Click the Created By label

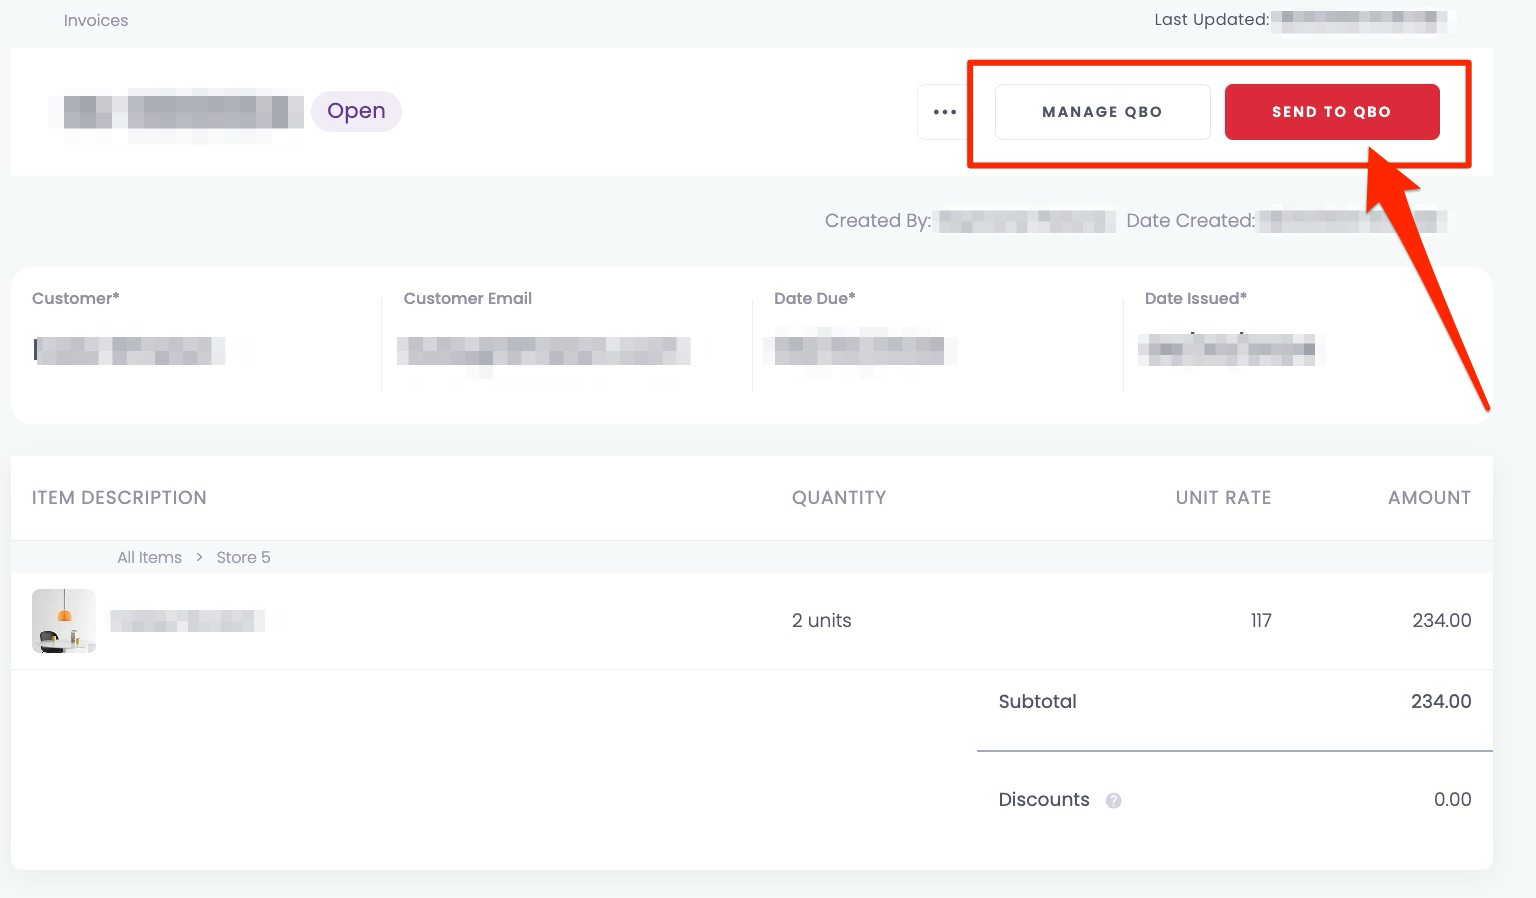[x=877, y=220]
